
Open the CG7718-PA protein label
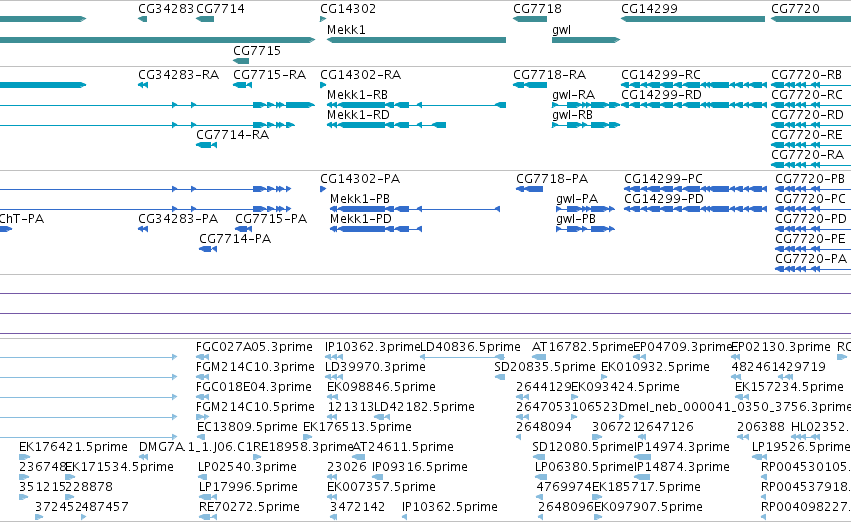point(552,179)
